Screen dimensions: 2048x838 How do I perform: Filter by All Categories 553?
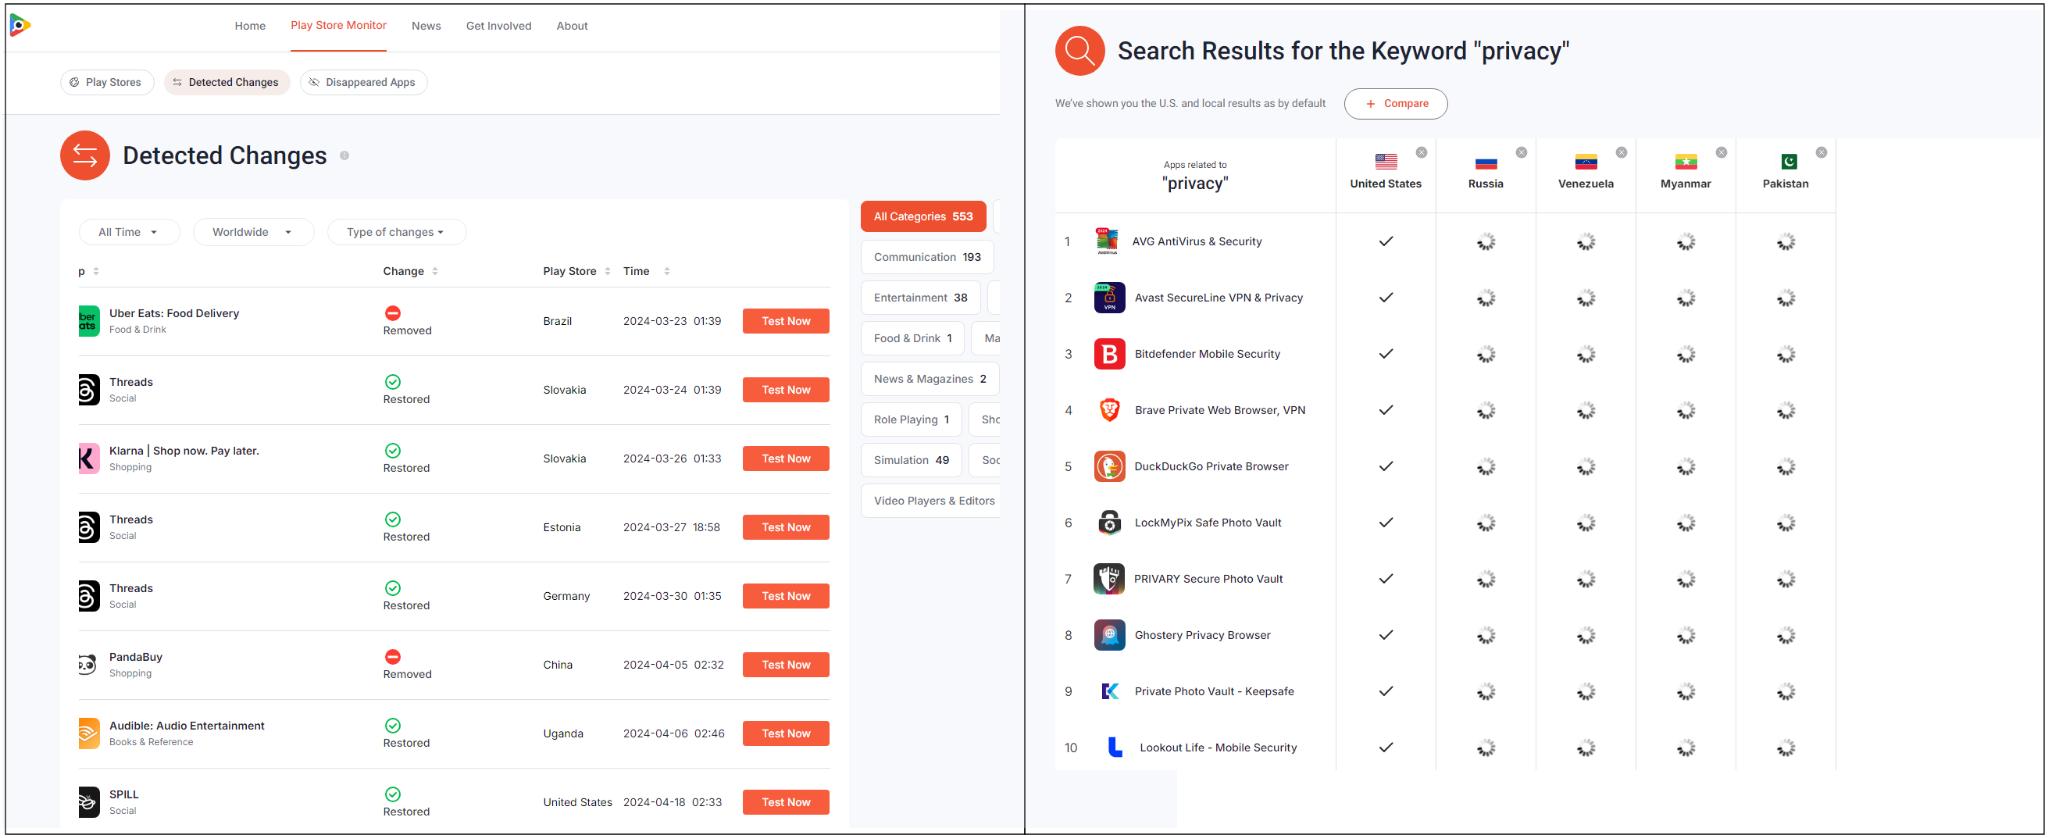coord(923,216)
